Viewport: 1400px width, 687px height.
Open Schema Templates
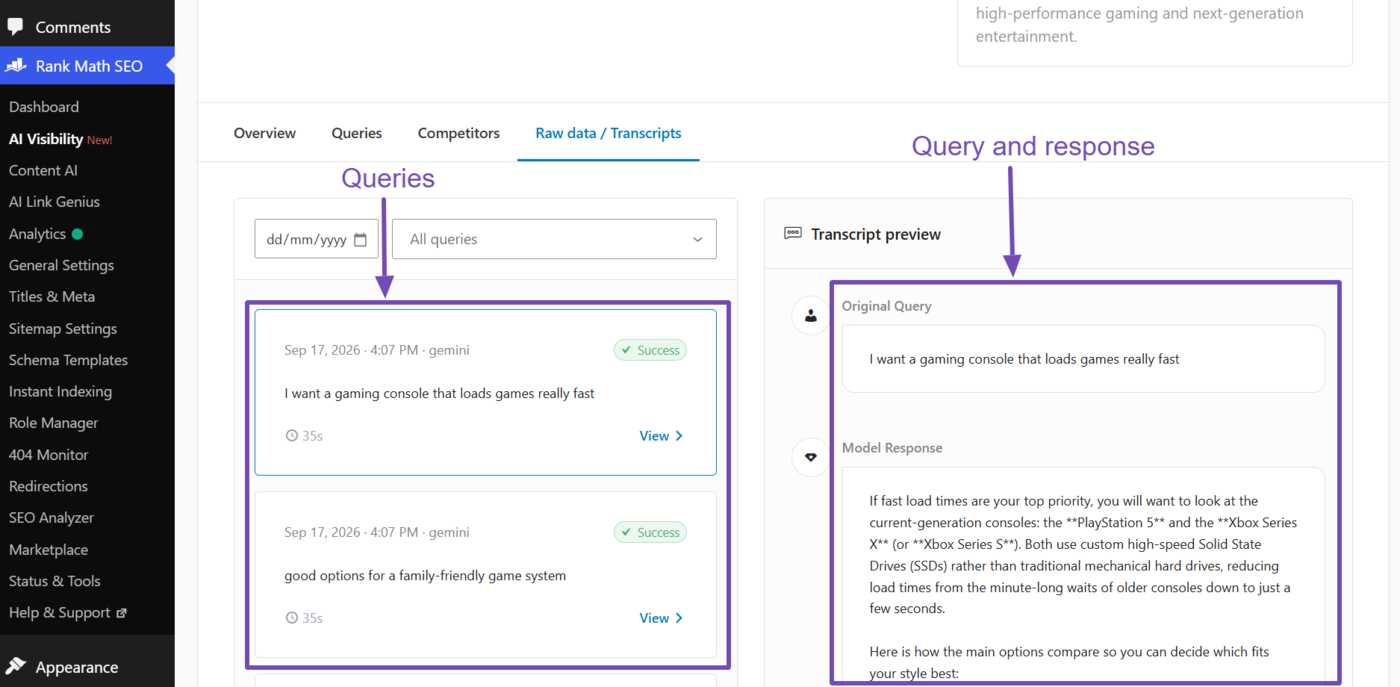[x=68, y=360]
